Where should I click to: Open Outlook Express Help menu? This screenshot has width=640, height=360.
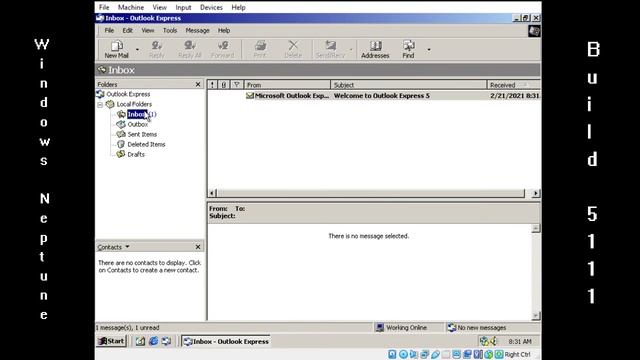(x=224, y=31)
